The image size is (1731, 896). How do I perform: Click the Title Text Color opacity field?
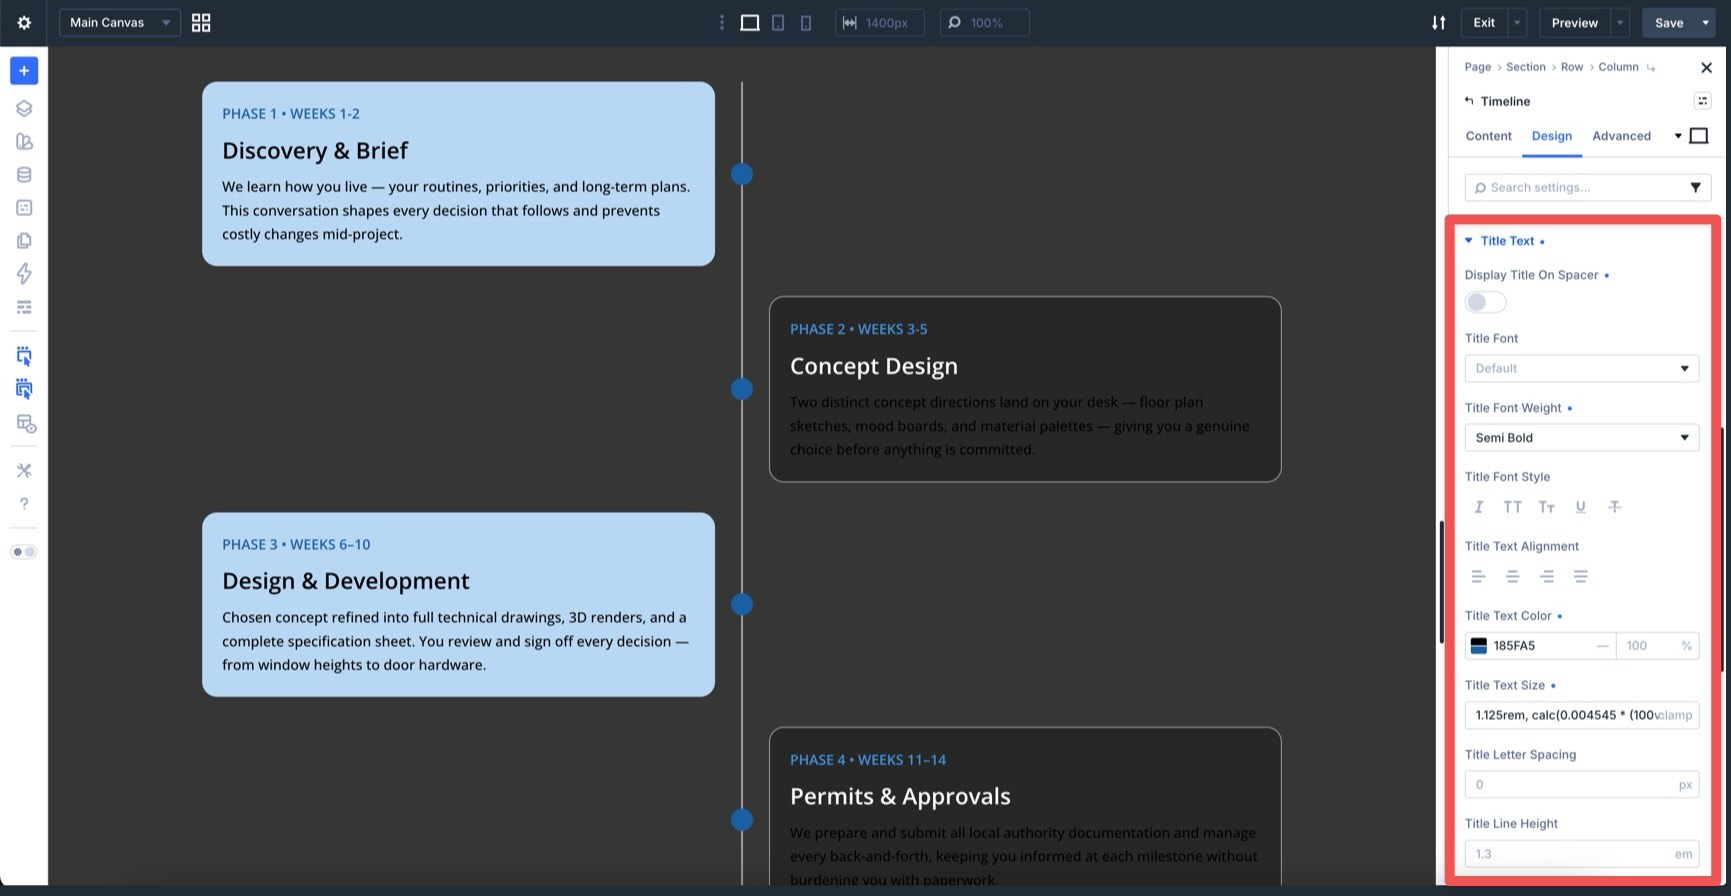coord(1657,646)
